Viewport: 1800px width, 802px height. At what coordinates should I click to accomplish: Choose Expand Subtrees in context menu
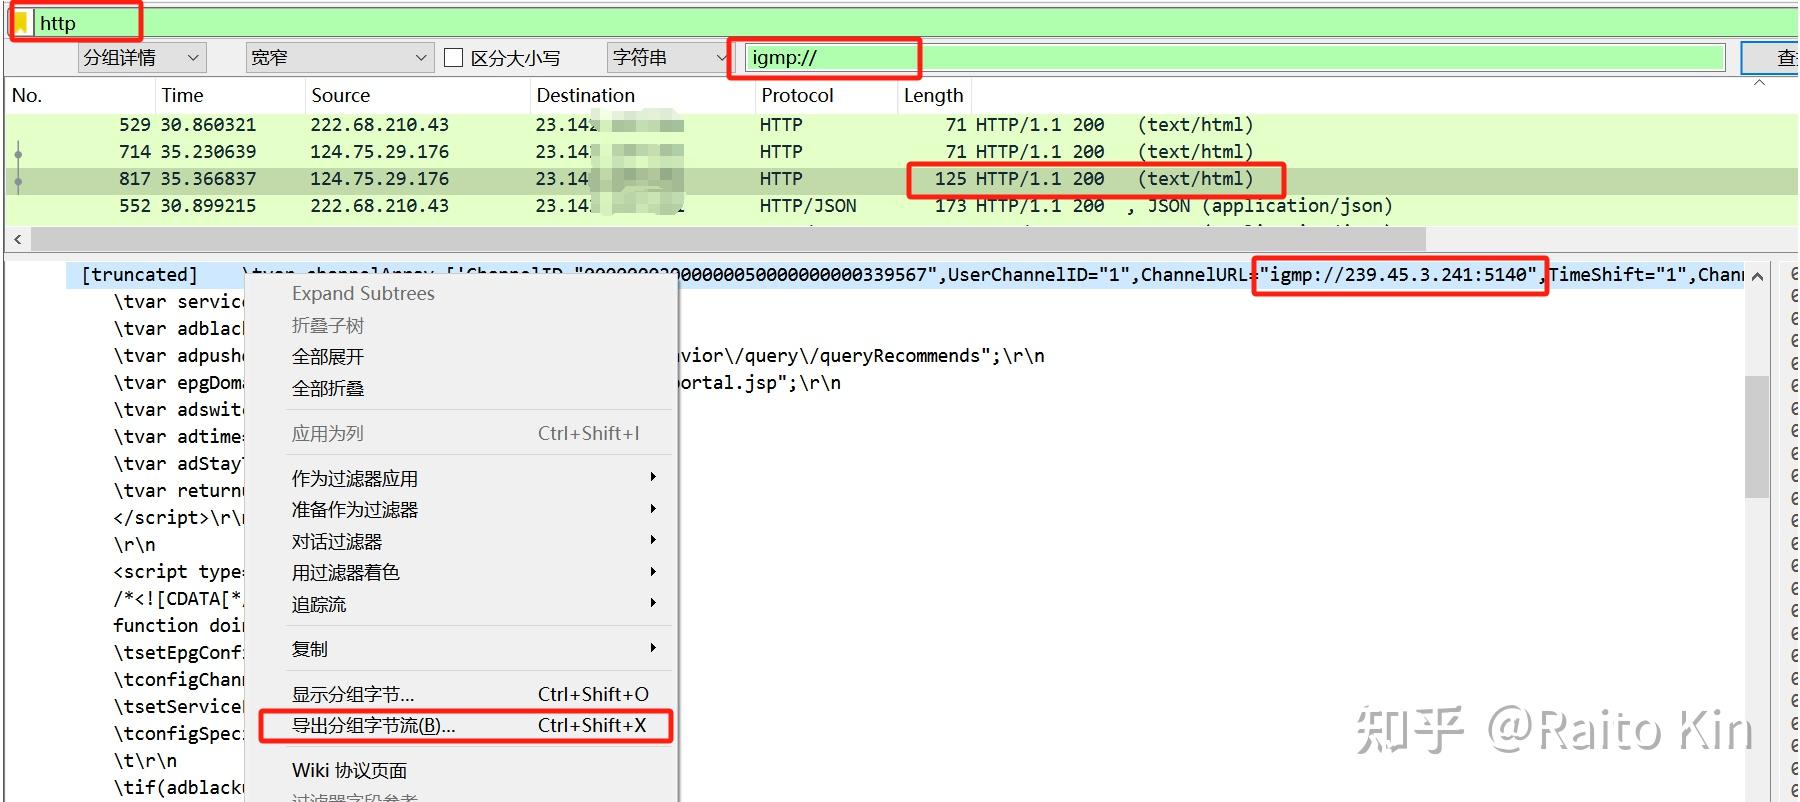(363, 294)
